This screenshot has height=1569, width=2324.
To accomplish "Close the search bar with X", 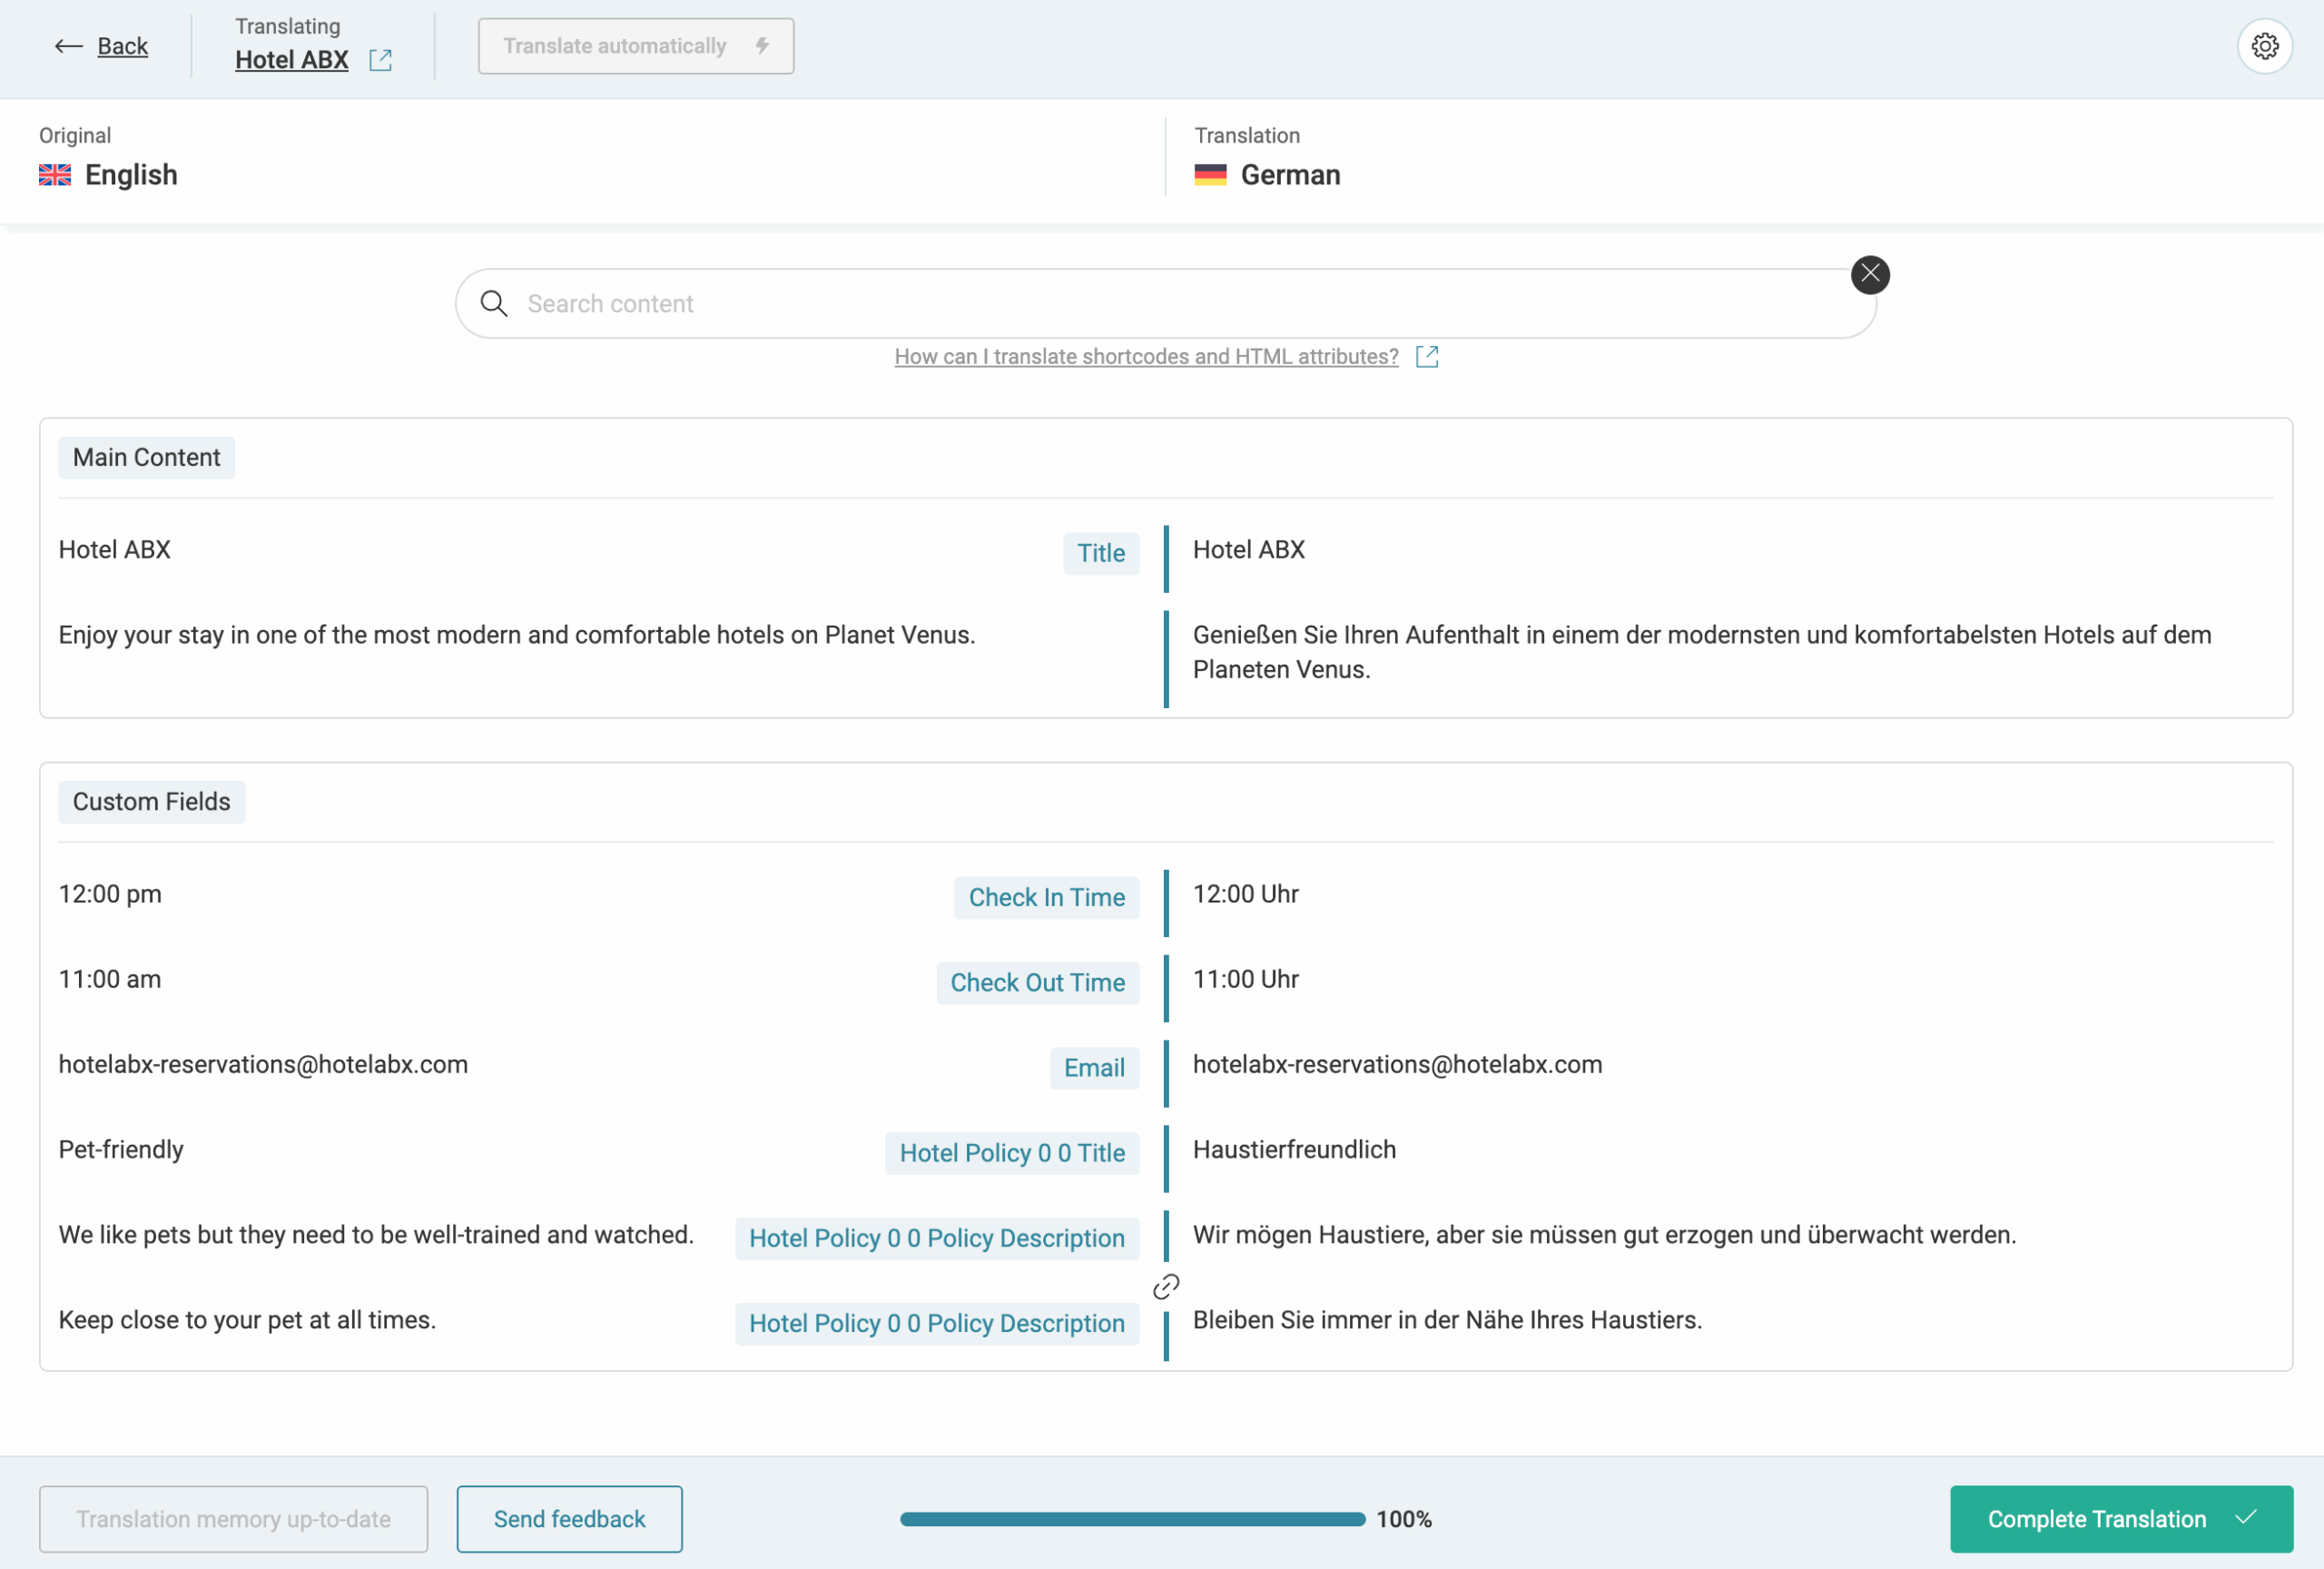I will point(1869,274).
